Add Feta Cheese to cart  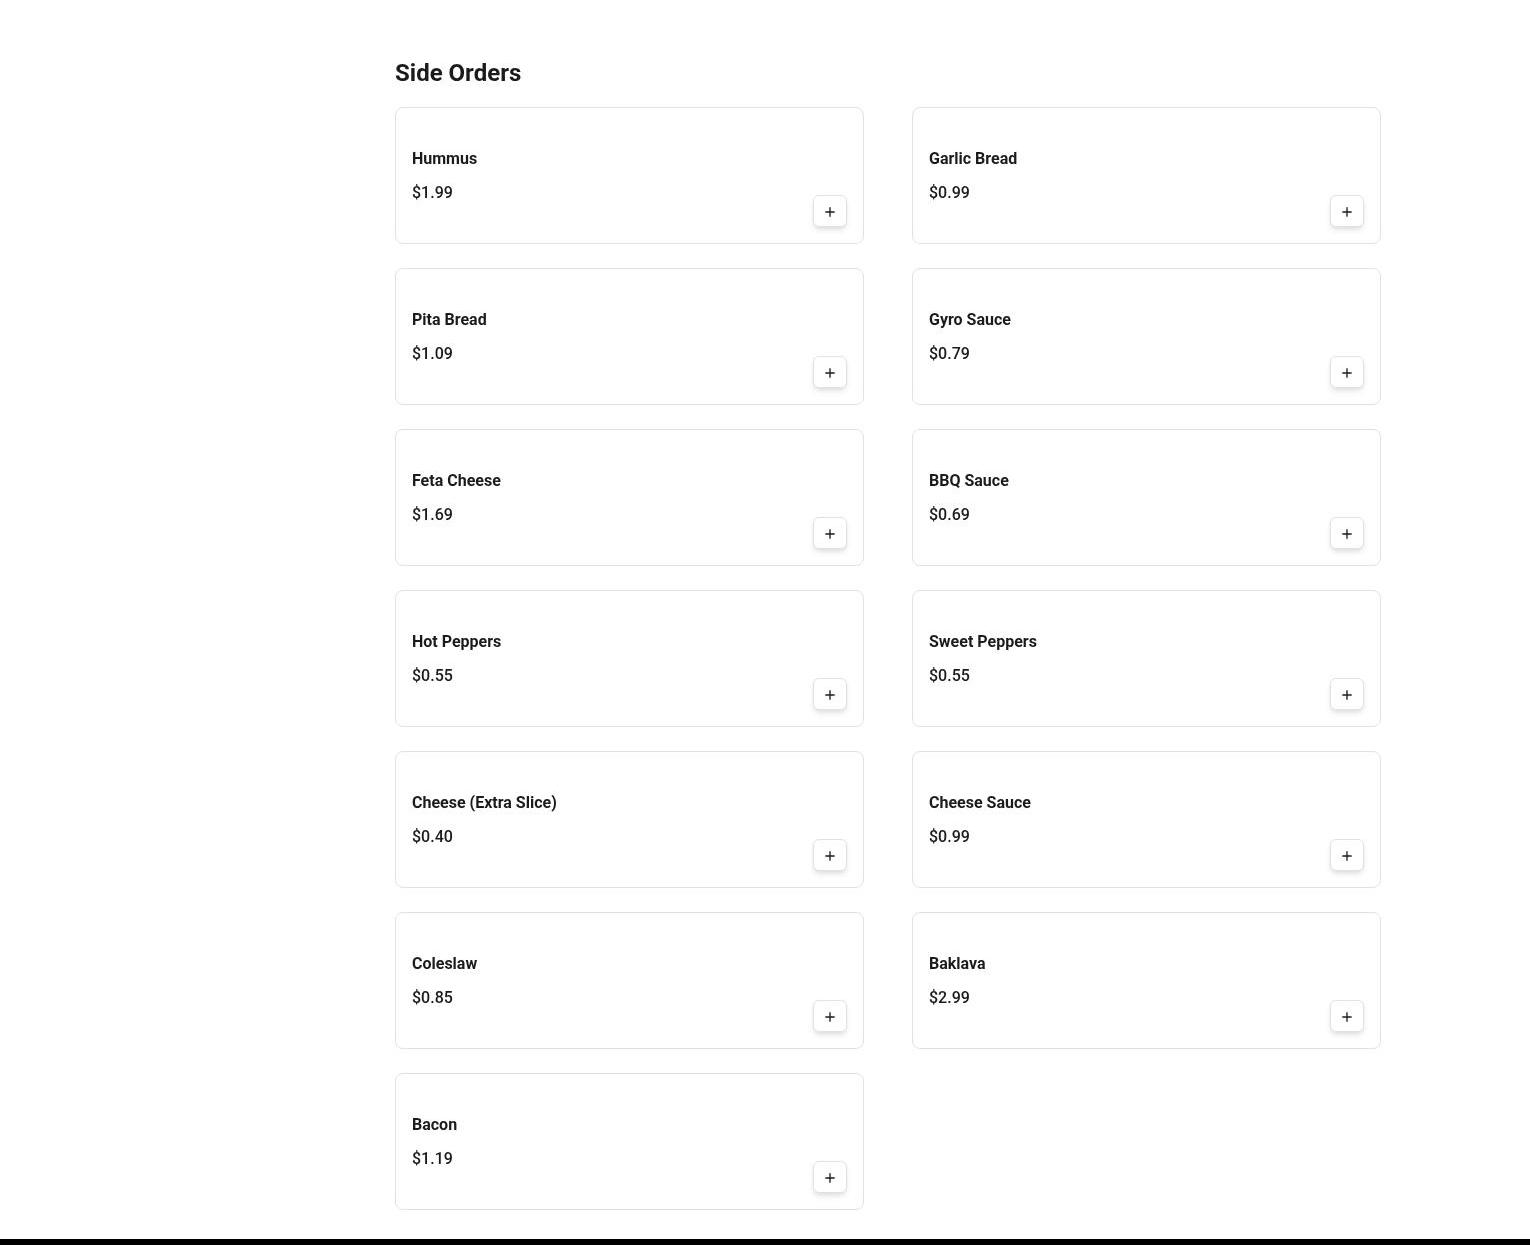[829, 534]
